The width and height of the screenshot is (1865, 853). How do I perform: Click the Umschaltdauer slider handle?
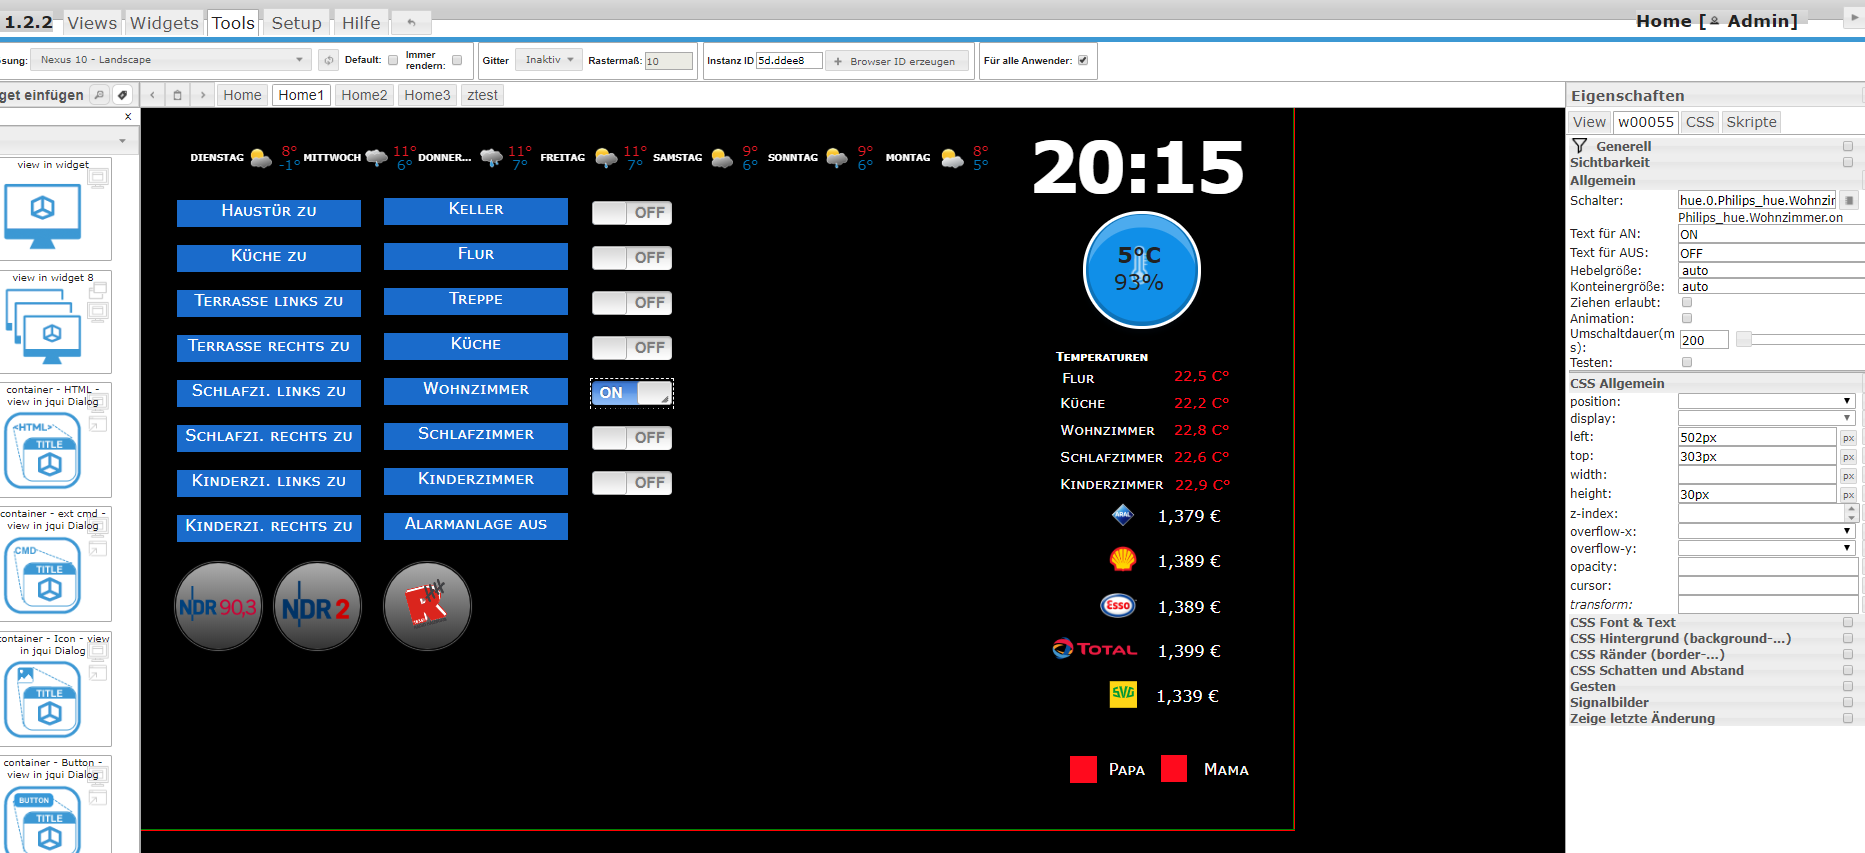click(1744, 340)
